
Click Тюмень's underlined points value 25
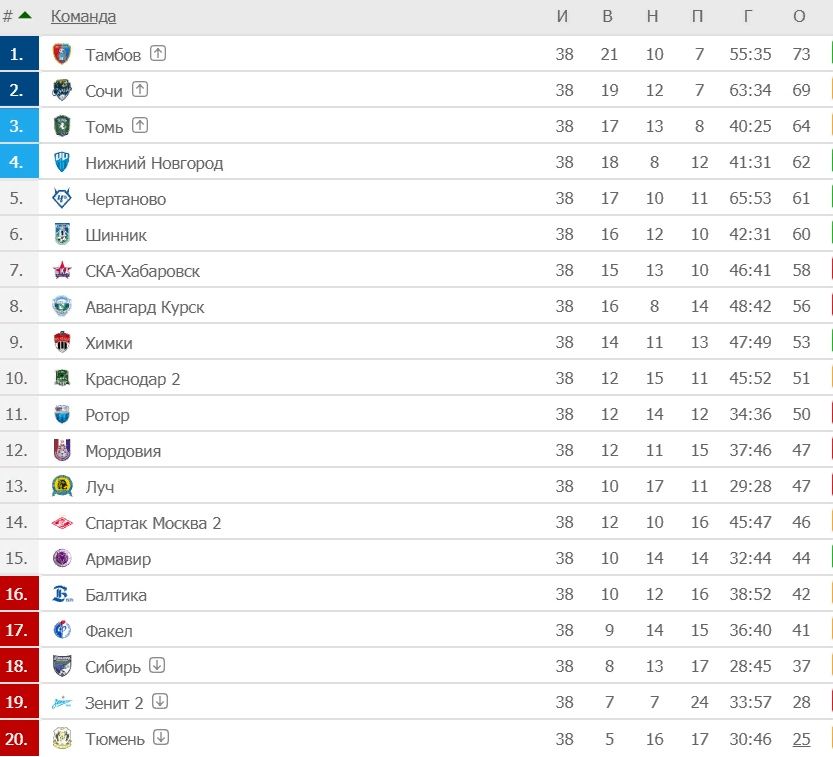(801, 738)
